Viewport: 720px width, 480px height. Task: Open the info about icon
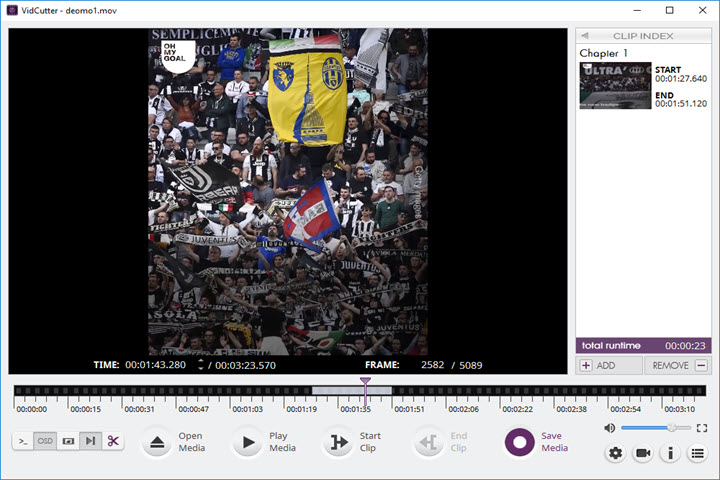[670, 453]
